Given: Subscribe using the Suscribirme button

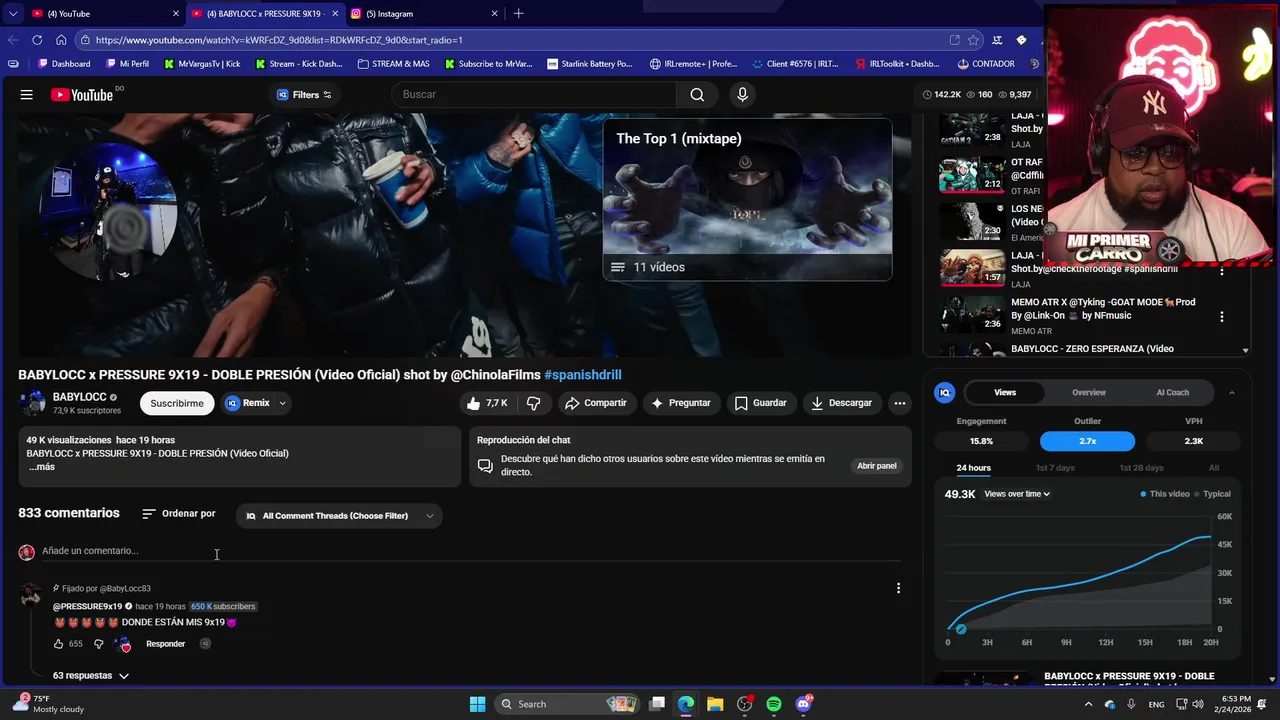Looking at the screenshot, I should [x=177, y=403].
